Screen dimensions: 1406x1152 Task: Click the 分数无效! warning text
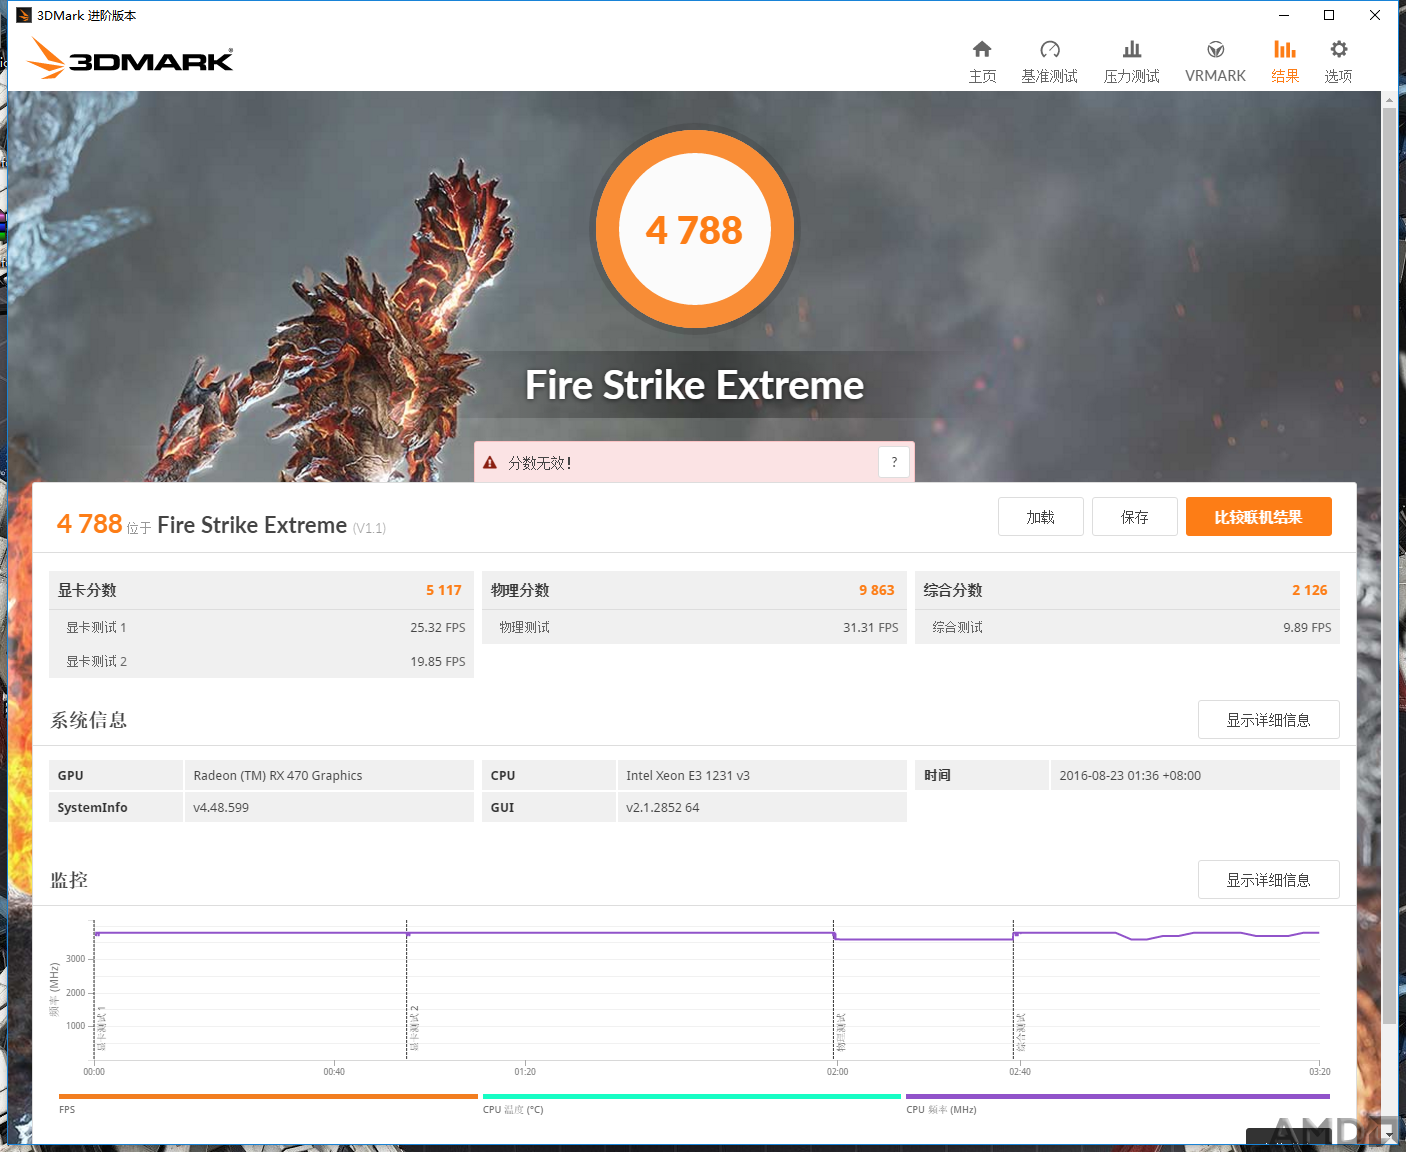tap(540, 463)
